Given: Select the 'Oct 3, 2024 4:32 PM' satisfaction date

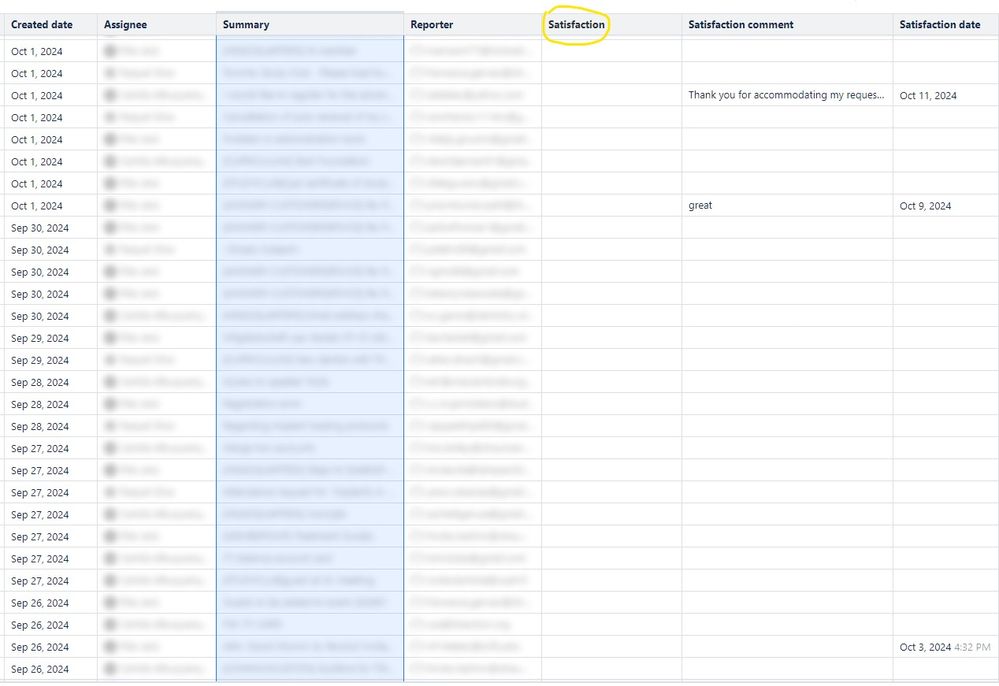Looking at the screenshot, I should pos(945,647).
